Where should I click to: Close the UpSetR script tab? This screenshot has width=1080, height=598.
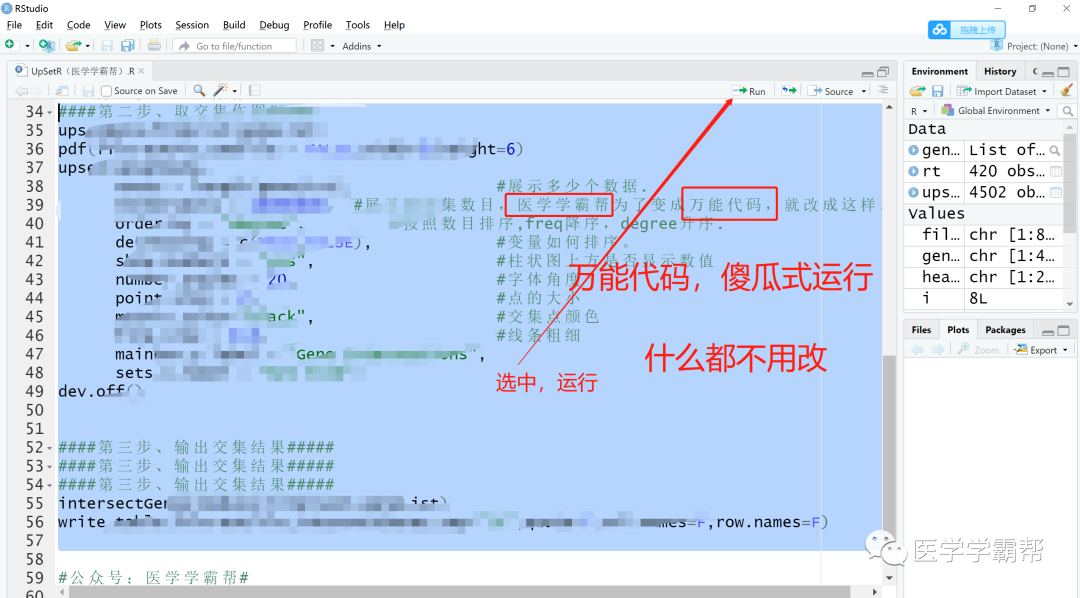tap(141, 71)
